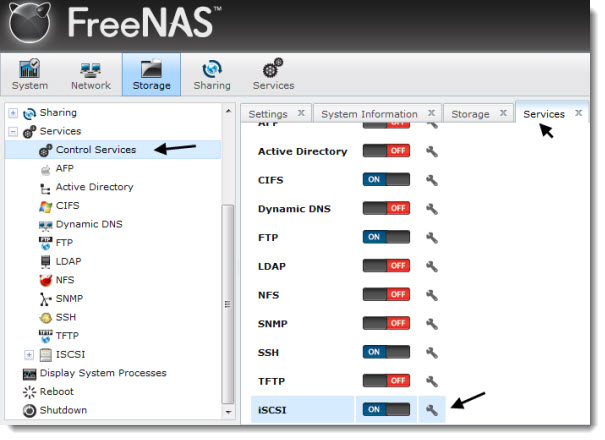
Task: Select the SNMP tree icon
Action: pyautogui.click(x=46, y=299)
